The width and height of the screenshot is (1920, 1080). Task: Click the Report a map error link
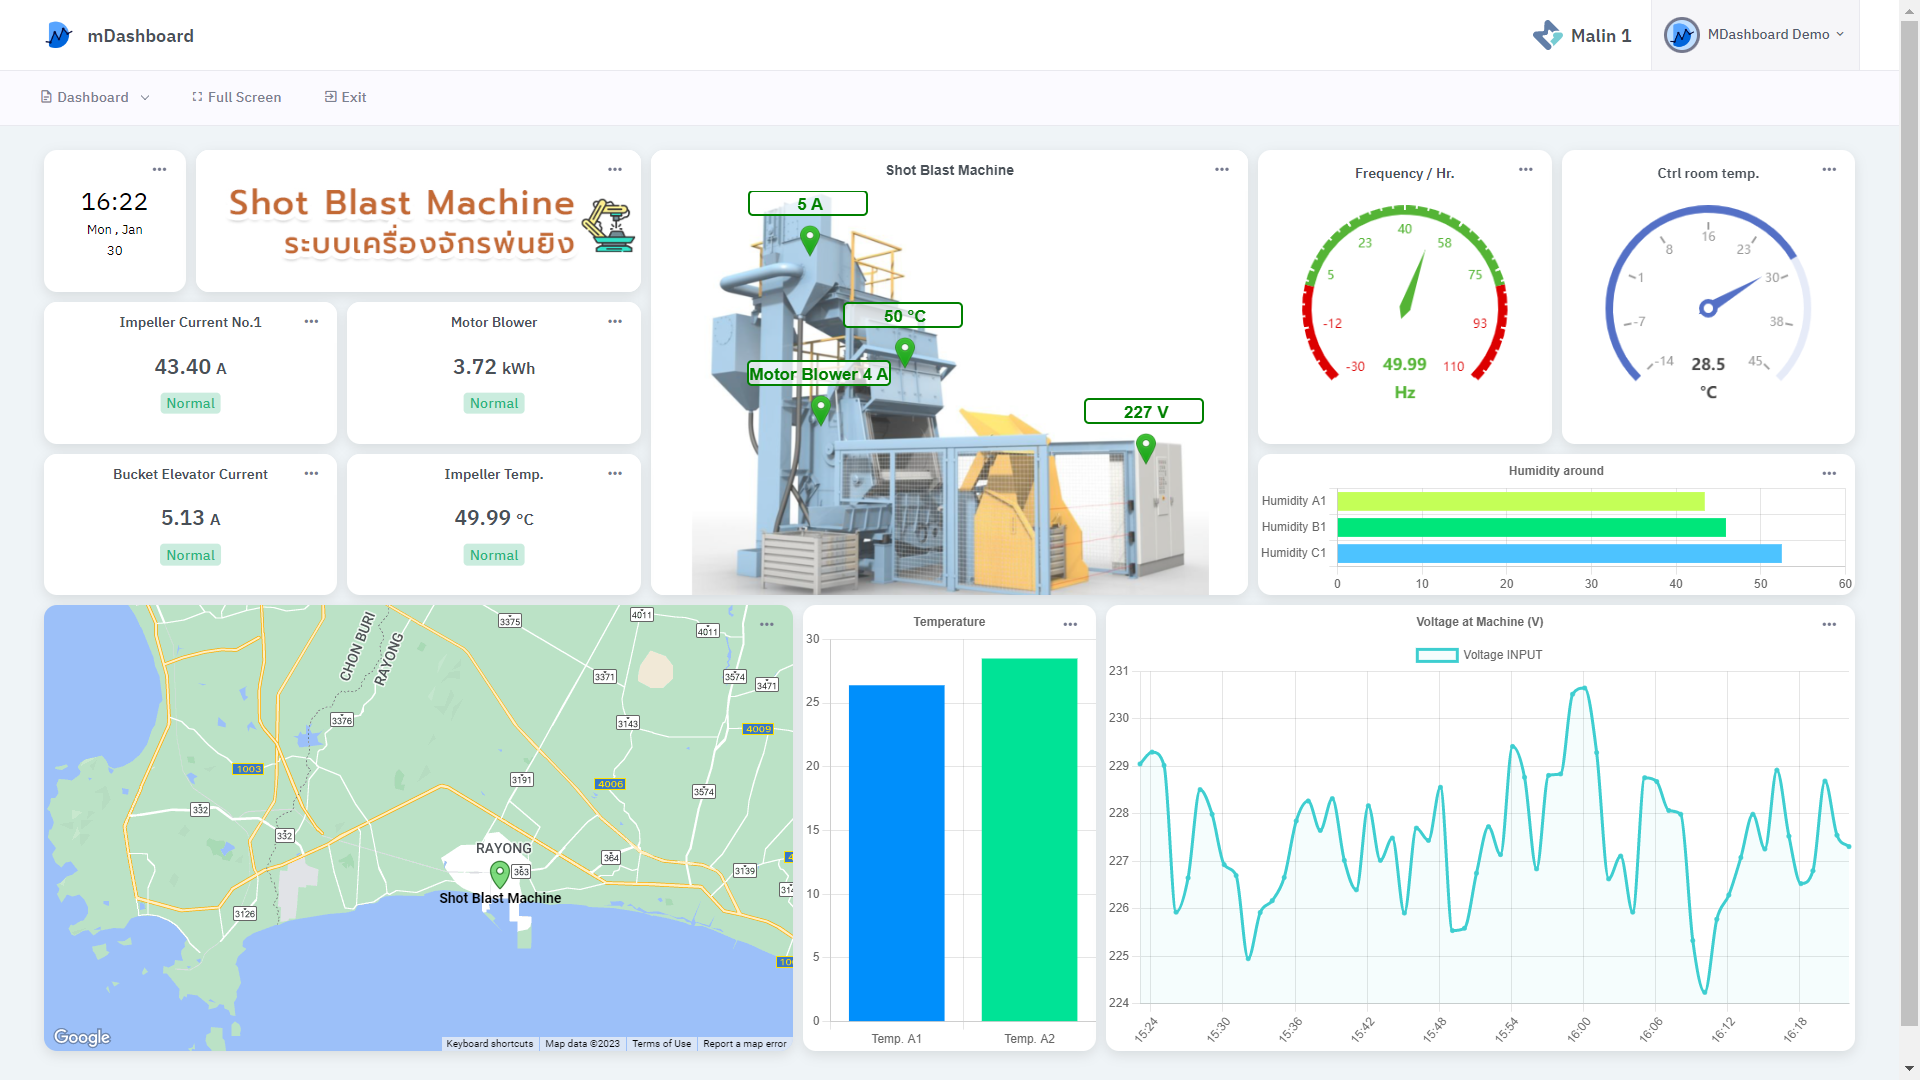[x=745, y=1043]
